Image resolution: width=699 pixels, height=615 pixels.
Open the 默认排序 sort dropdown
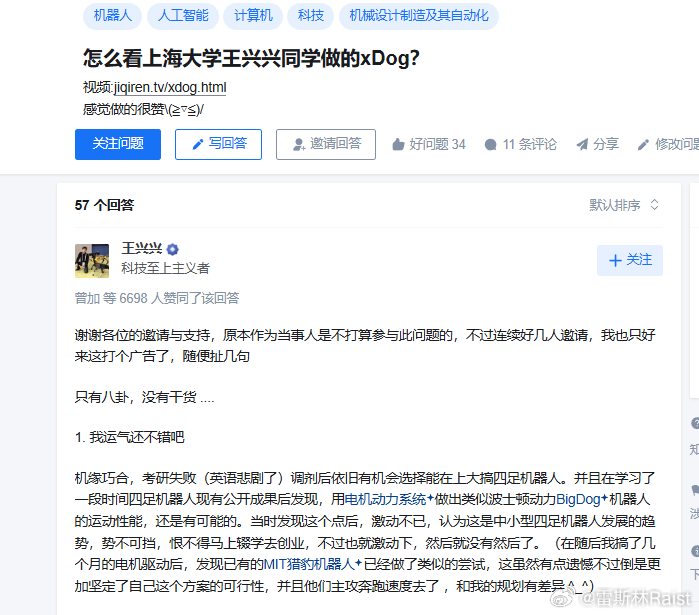pos(624,205)
